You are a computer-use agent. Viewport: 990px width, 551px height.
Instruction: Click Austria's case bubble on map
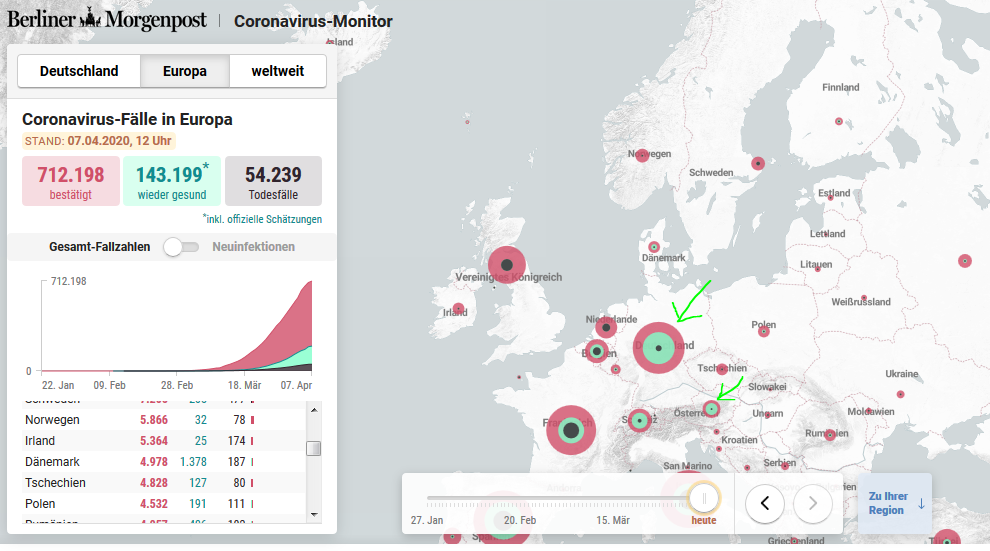[x=712, y=408]
